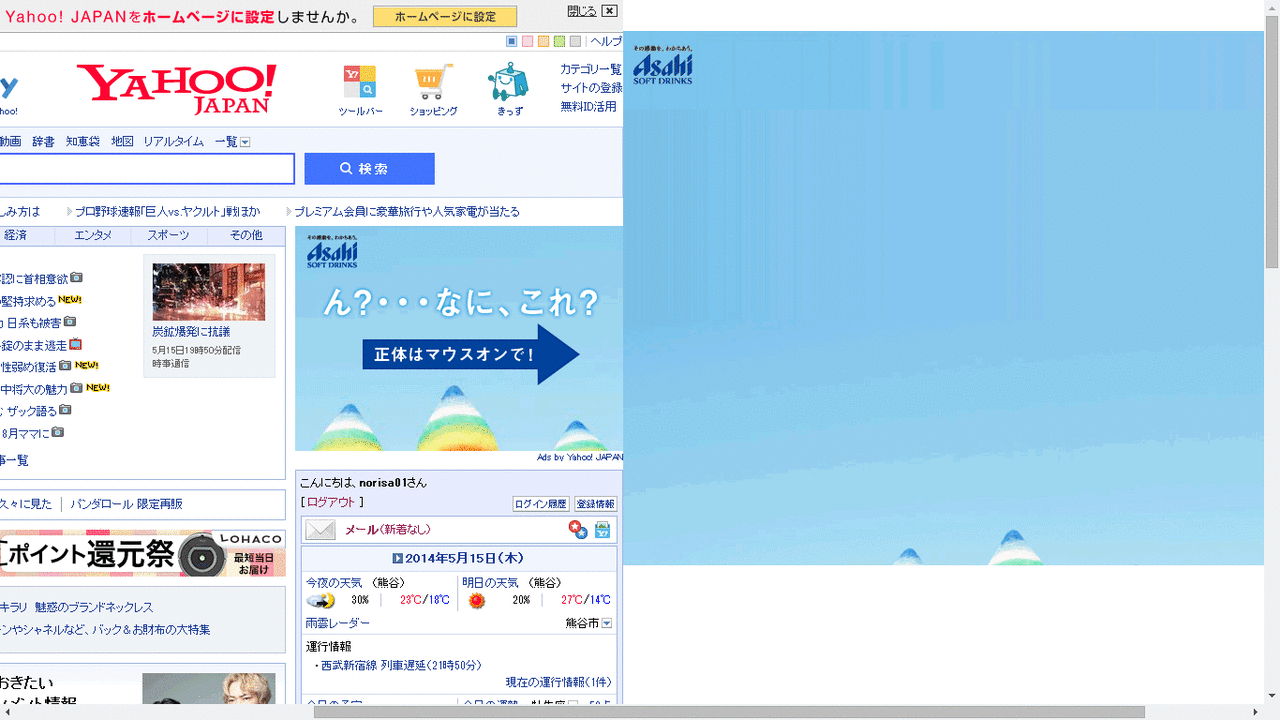Click the 炭鉱爆発 news photo thumbnail
Viewport: 1280px width, 720px height.
pos(209,292)
